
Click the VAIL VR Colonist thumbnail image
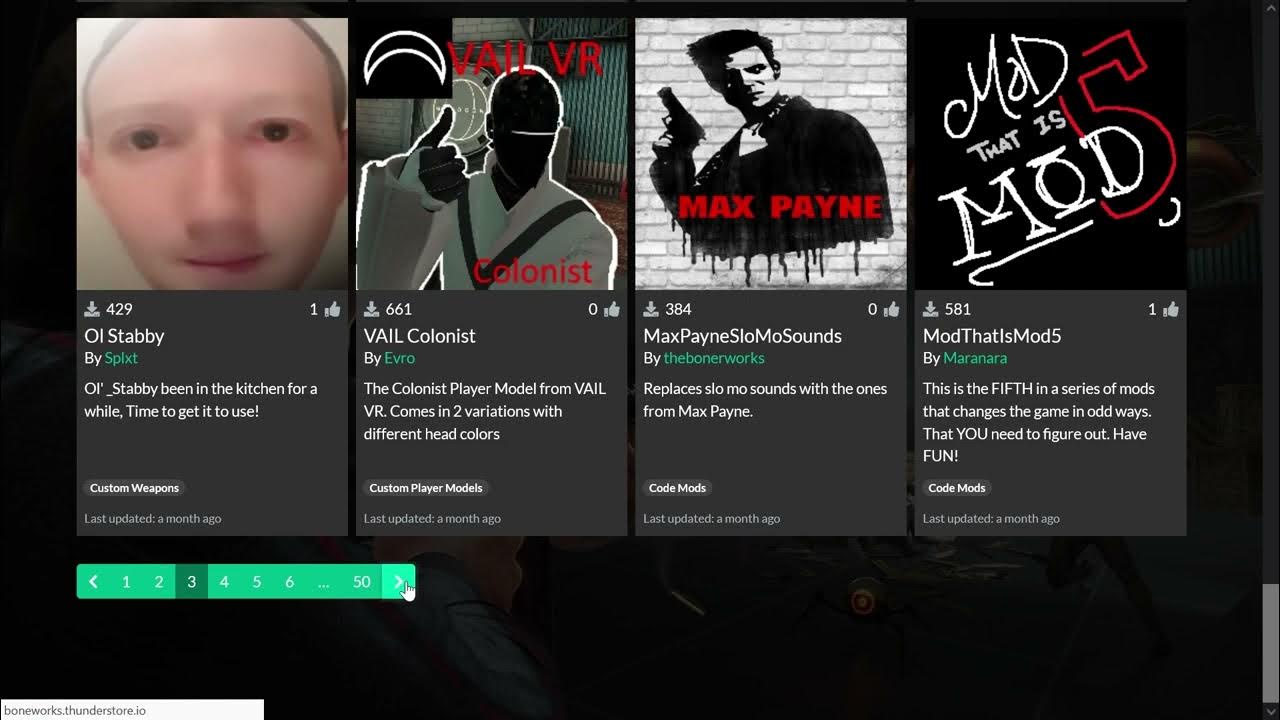[x=492, y=154]
